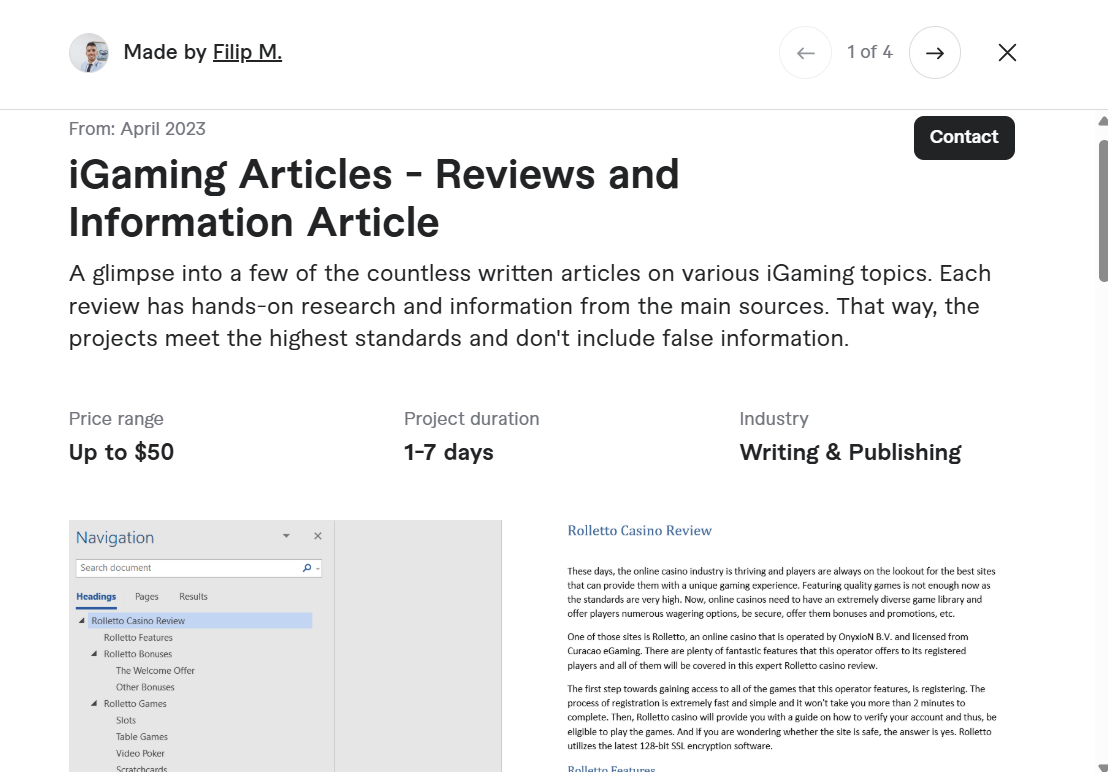This screenshot has width=1108, height=772.
Task: Go to the previous project with left arrow
Action: (805, 52)
